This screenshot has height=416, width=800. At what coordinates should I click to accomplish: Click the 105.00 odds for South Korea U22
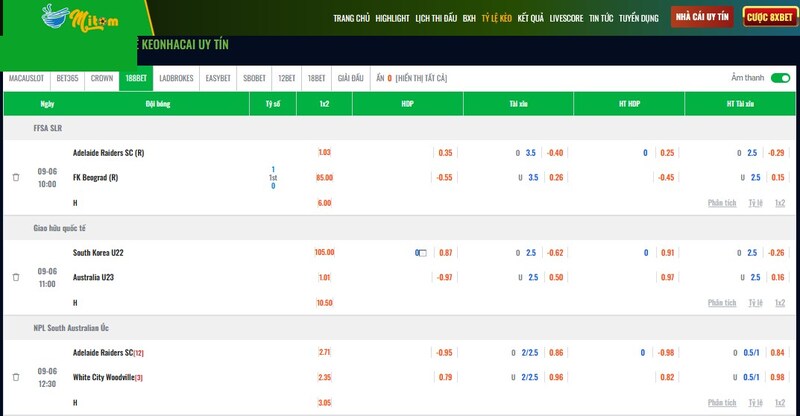pos(324,252)
